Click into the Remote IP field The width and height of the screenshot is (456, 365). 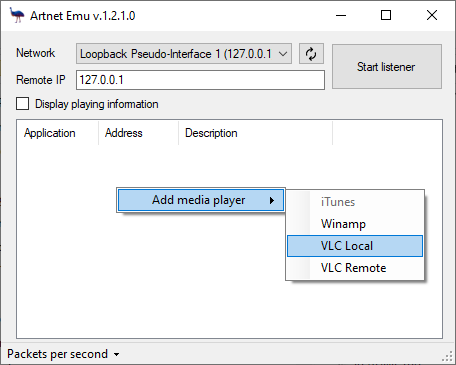(x=200, y=80)
